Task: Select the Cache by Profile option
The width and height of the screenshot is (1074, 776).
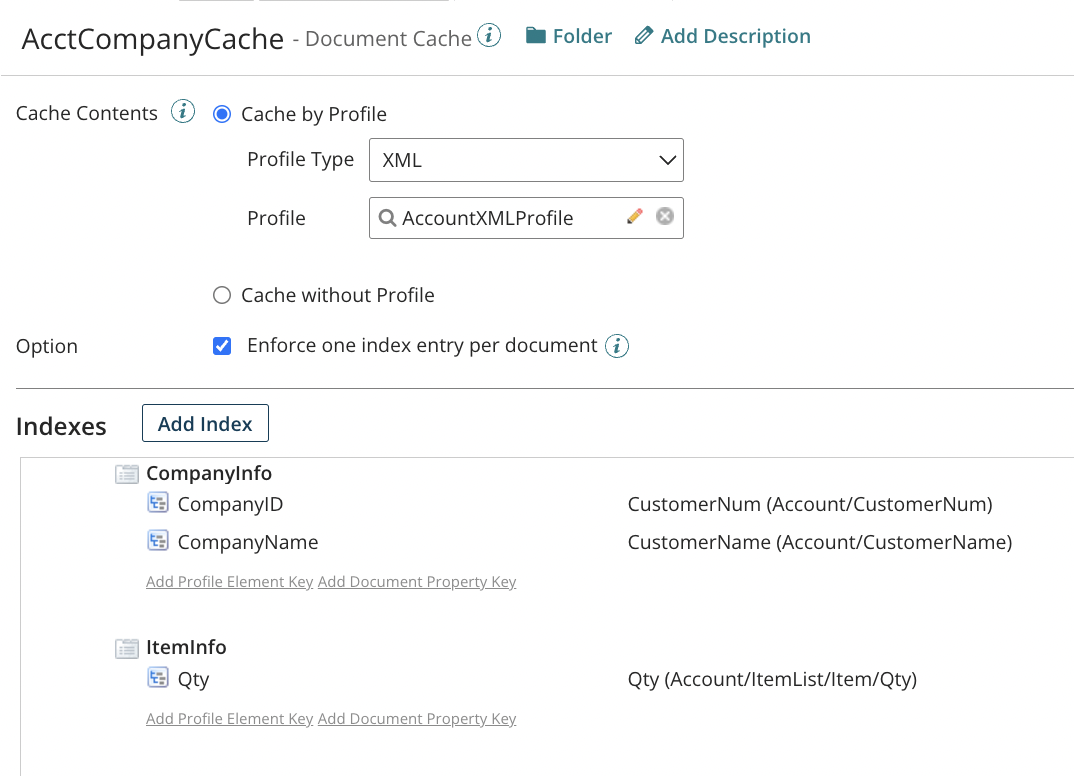Action: [221, 114]
